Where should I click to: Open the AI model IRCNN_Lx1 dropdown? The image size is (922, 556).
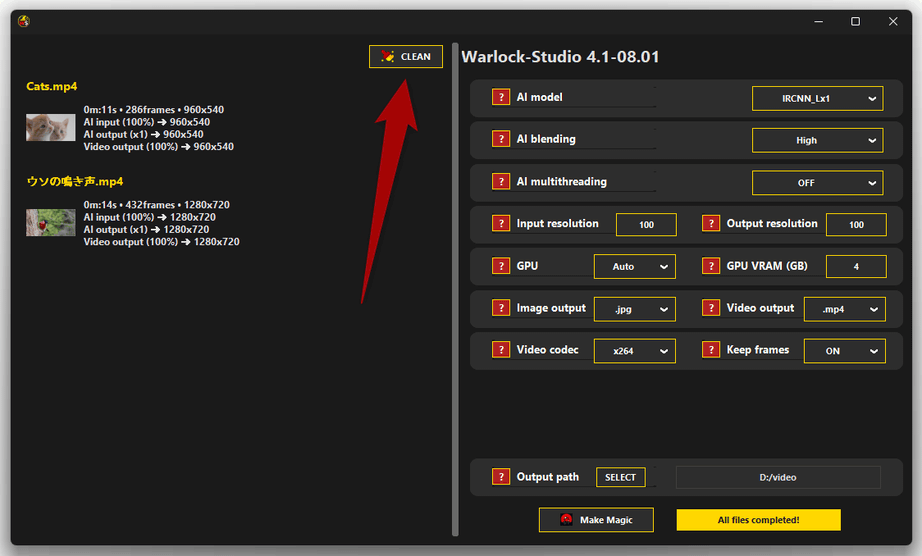[x=817, y=98]
